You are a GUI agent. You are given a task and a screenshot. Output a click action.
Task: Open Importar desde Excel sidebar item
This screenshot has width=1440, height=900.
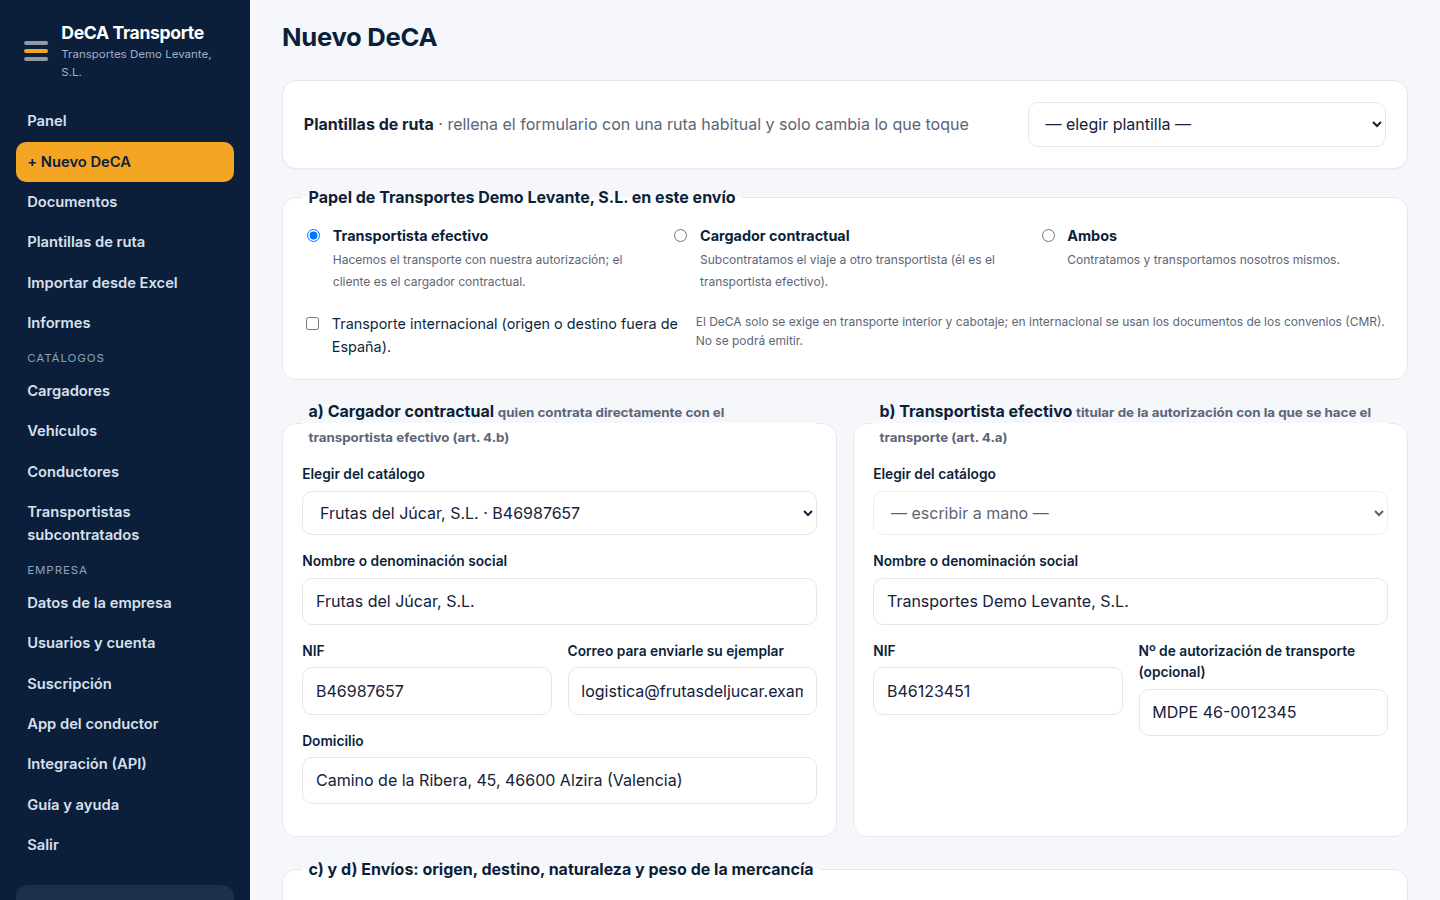click(125, 283)
